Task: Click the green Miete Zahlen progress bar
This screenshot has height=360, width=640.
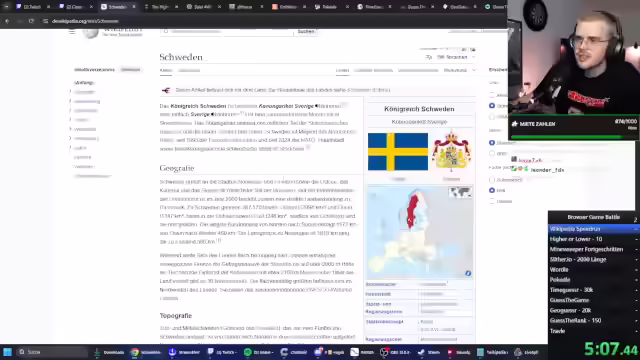Action: click(x=573, y=137)
